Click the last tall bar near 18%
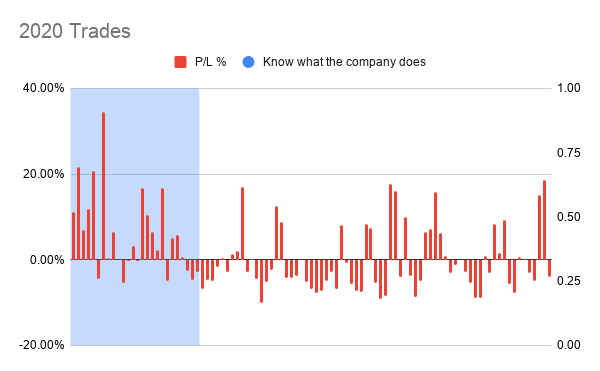This screenshot has width=600, height=371. tap(544, 220)
